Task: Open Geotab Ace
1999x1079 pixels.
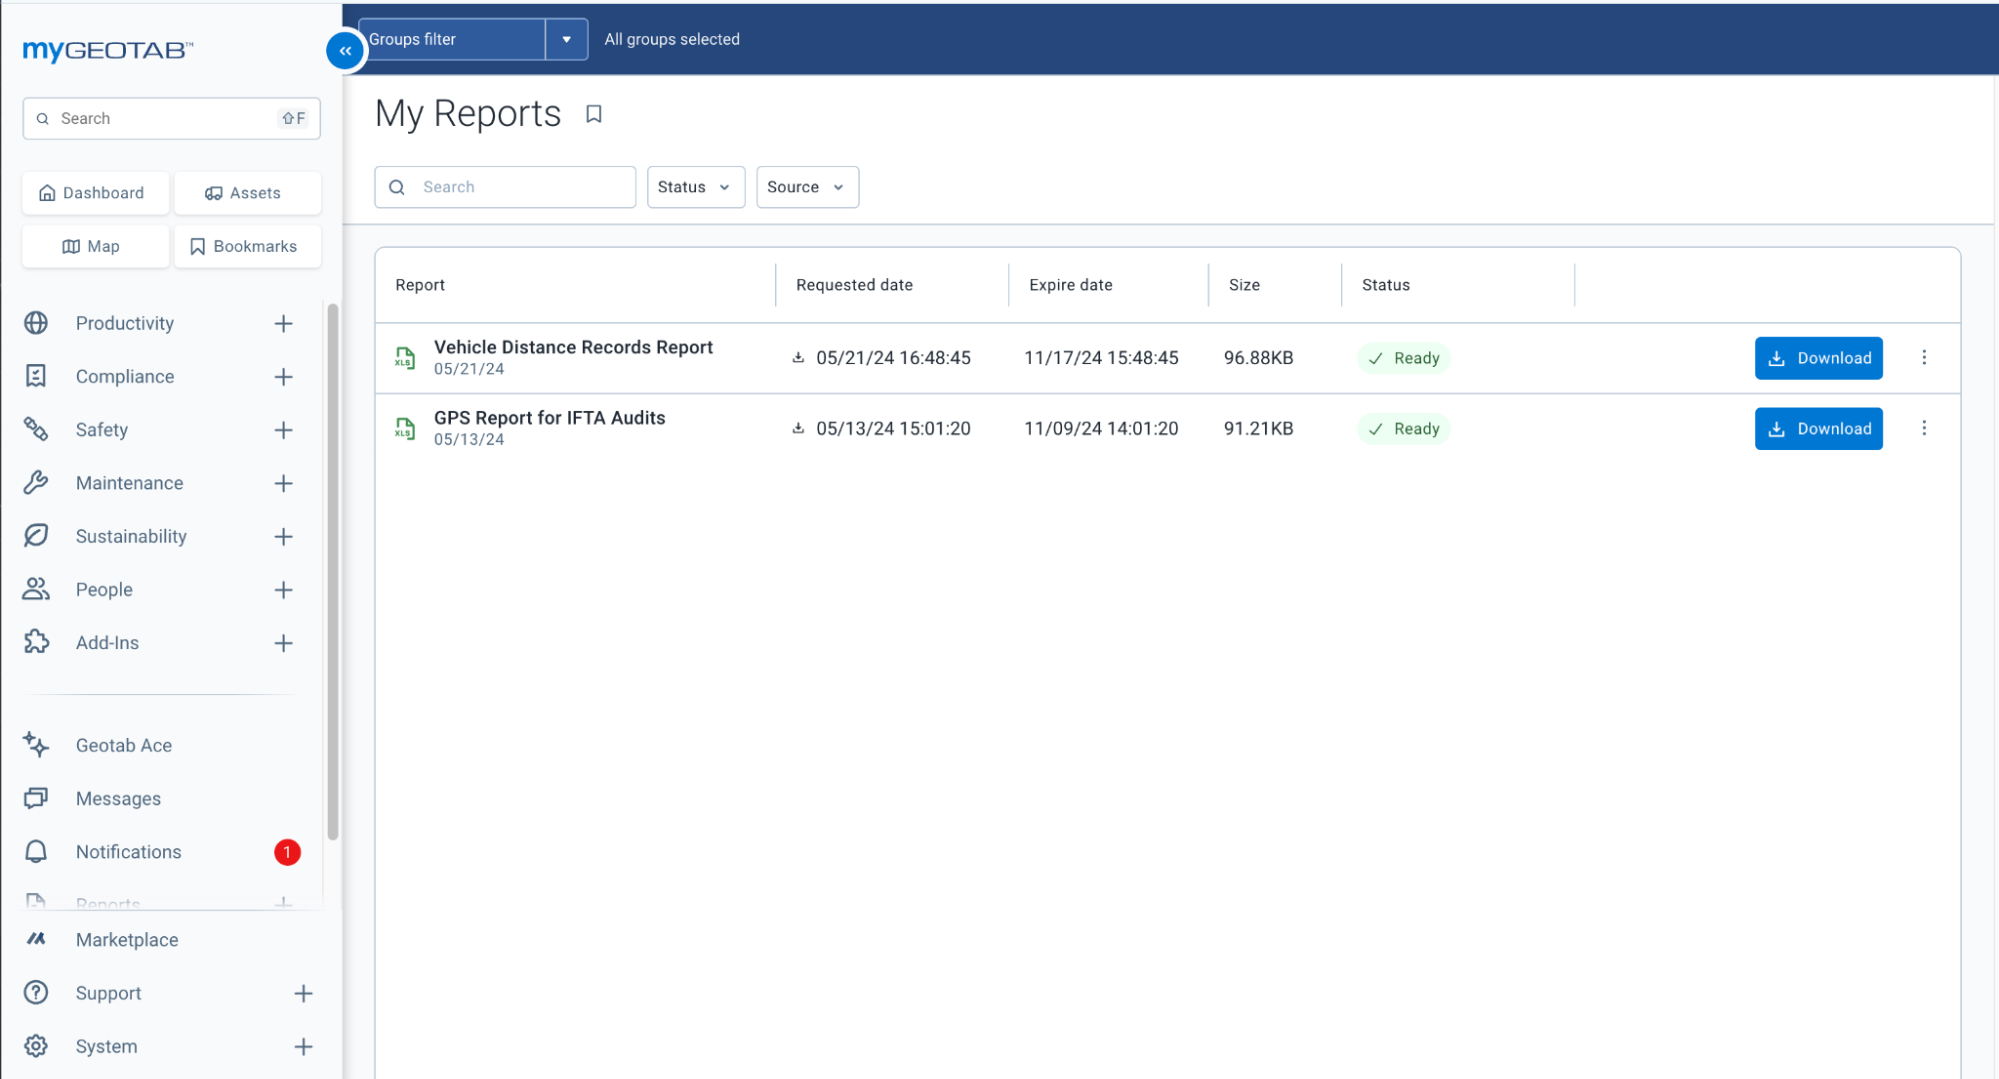Action: tap(124, 744)
